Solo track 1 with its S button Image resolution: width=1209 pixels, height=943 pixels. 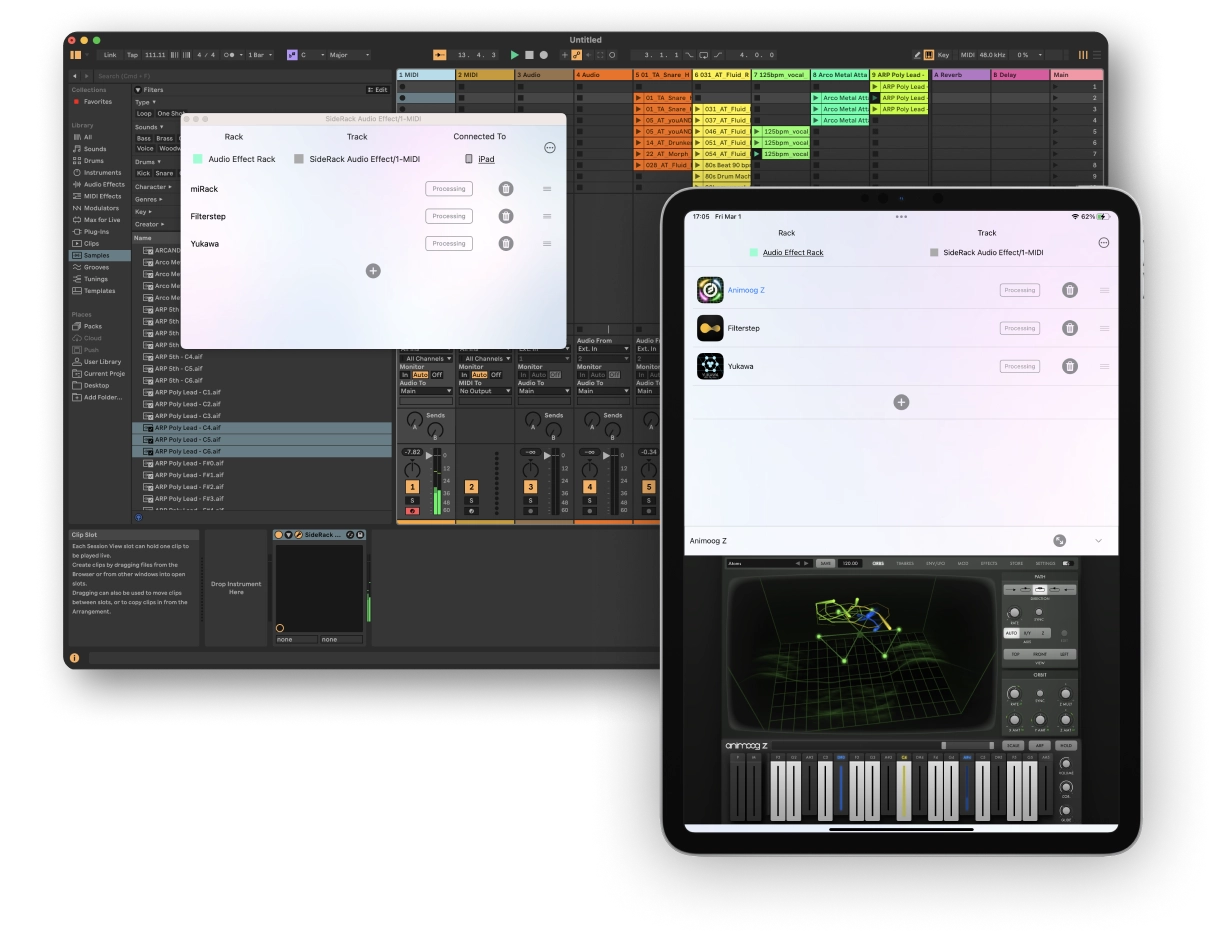412,500
